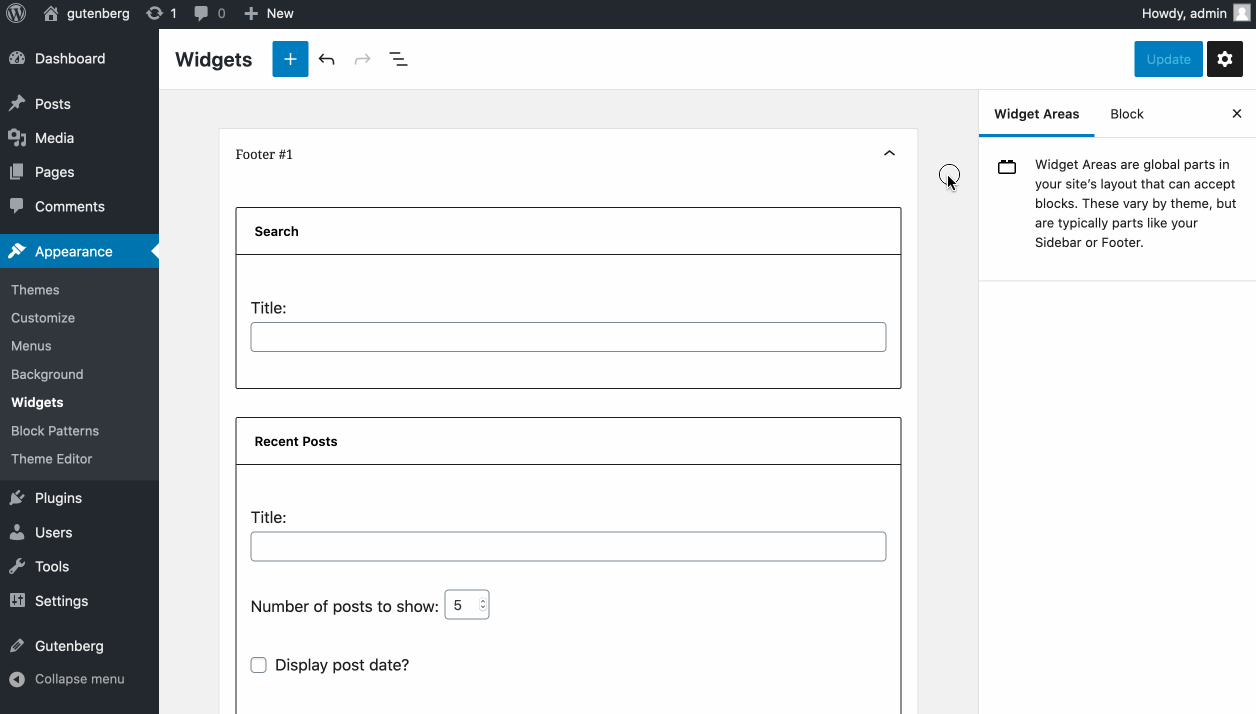Click the Tools wrench icon
The height and width of the screenshot is (714, 1256).
click(17, 566)
